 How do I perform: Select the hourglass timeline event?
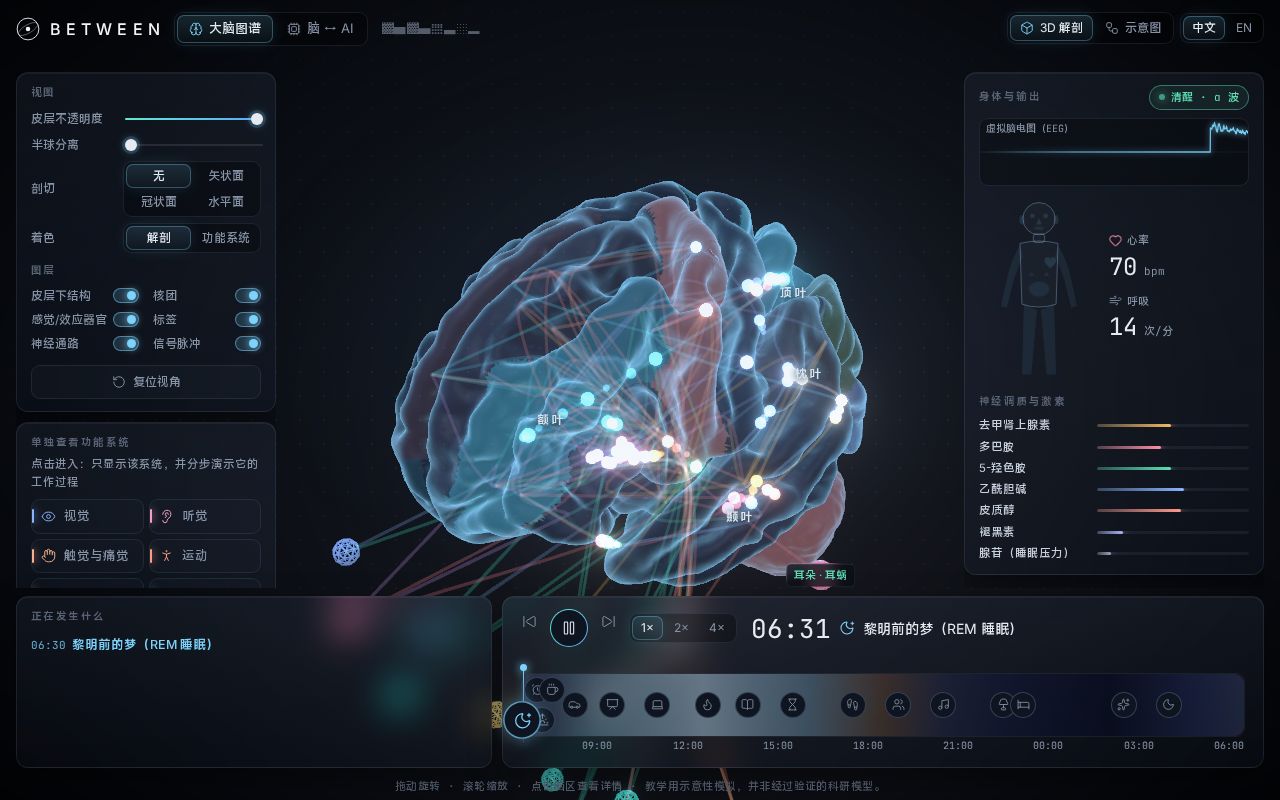[x=792, y=705]
